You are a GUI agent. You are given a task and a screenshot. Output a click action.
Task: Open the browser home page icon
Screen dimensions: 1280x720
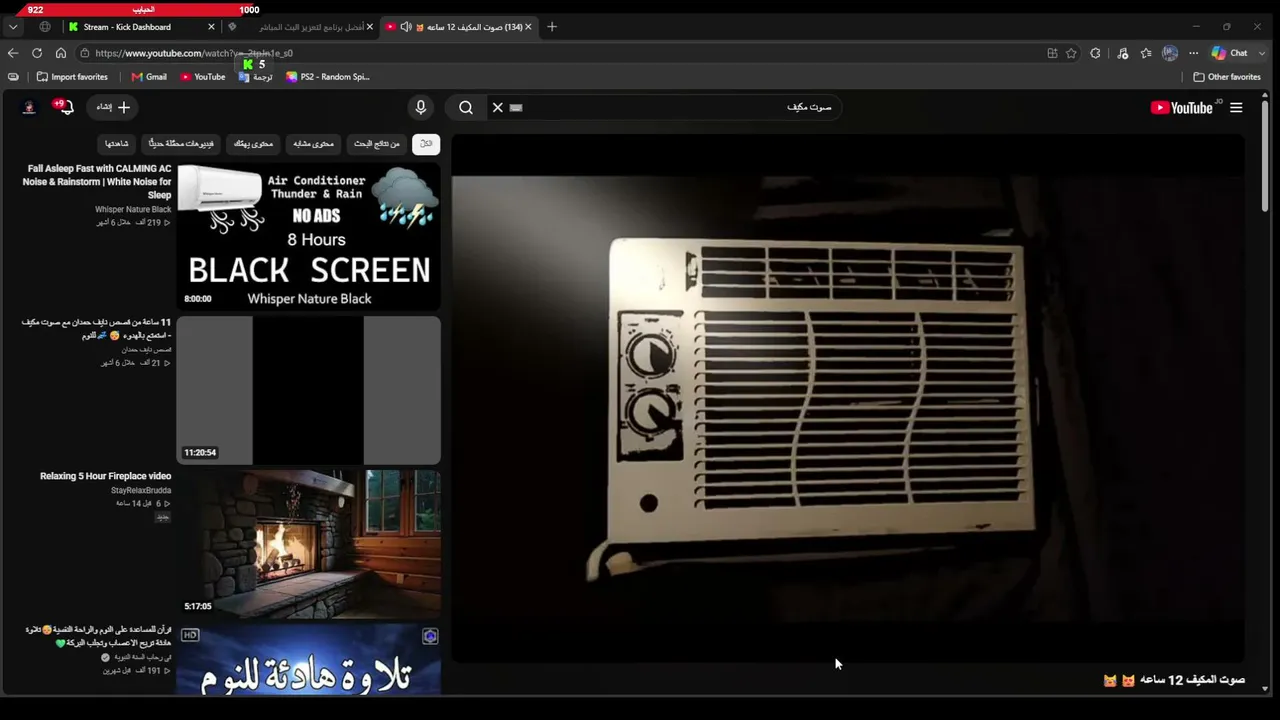pos(61,53)
